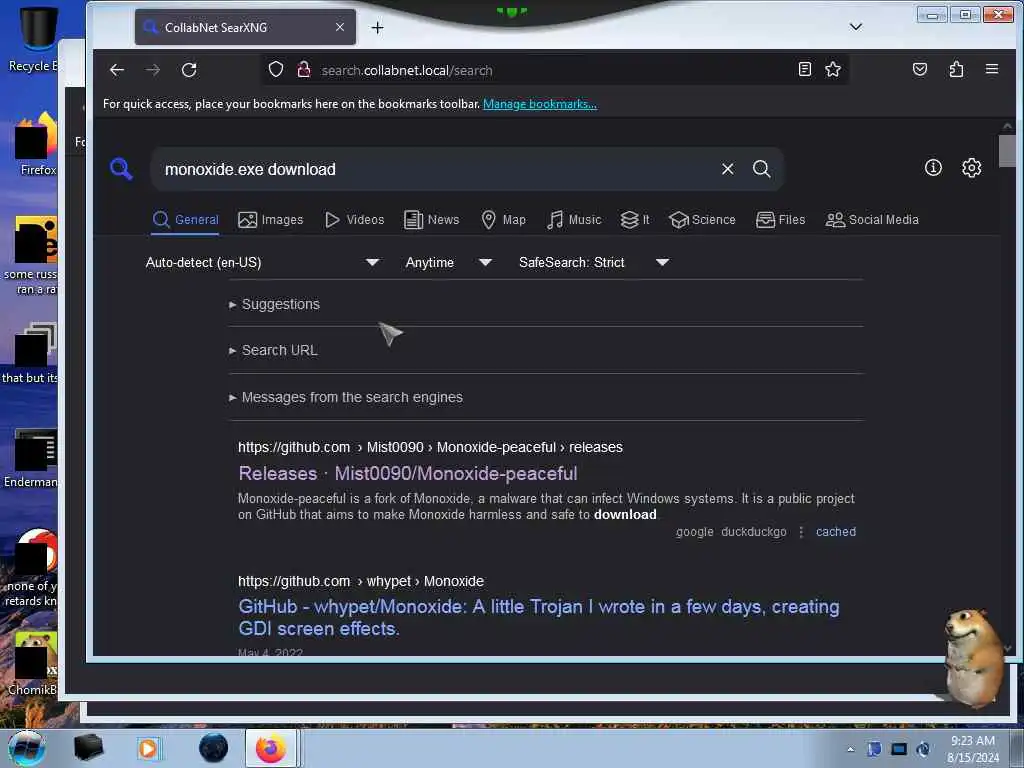Switch to the Science category tab
The height and width of the screenshot is (768, 1024).
point(703,220)
